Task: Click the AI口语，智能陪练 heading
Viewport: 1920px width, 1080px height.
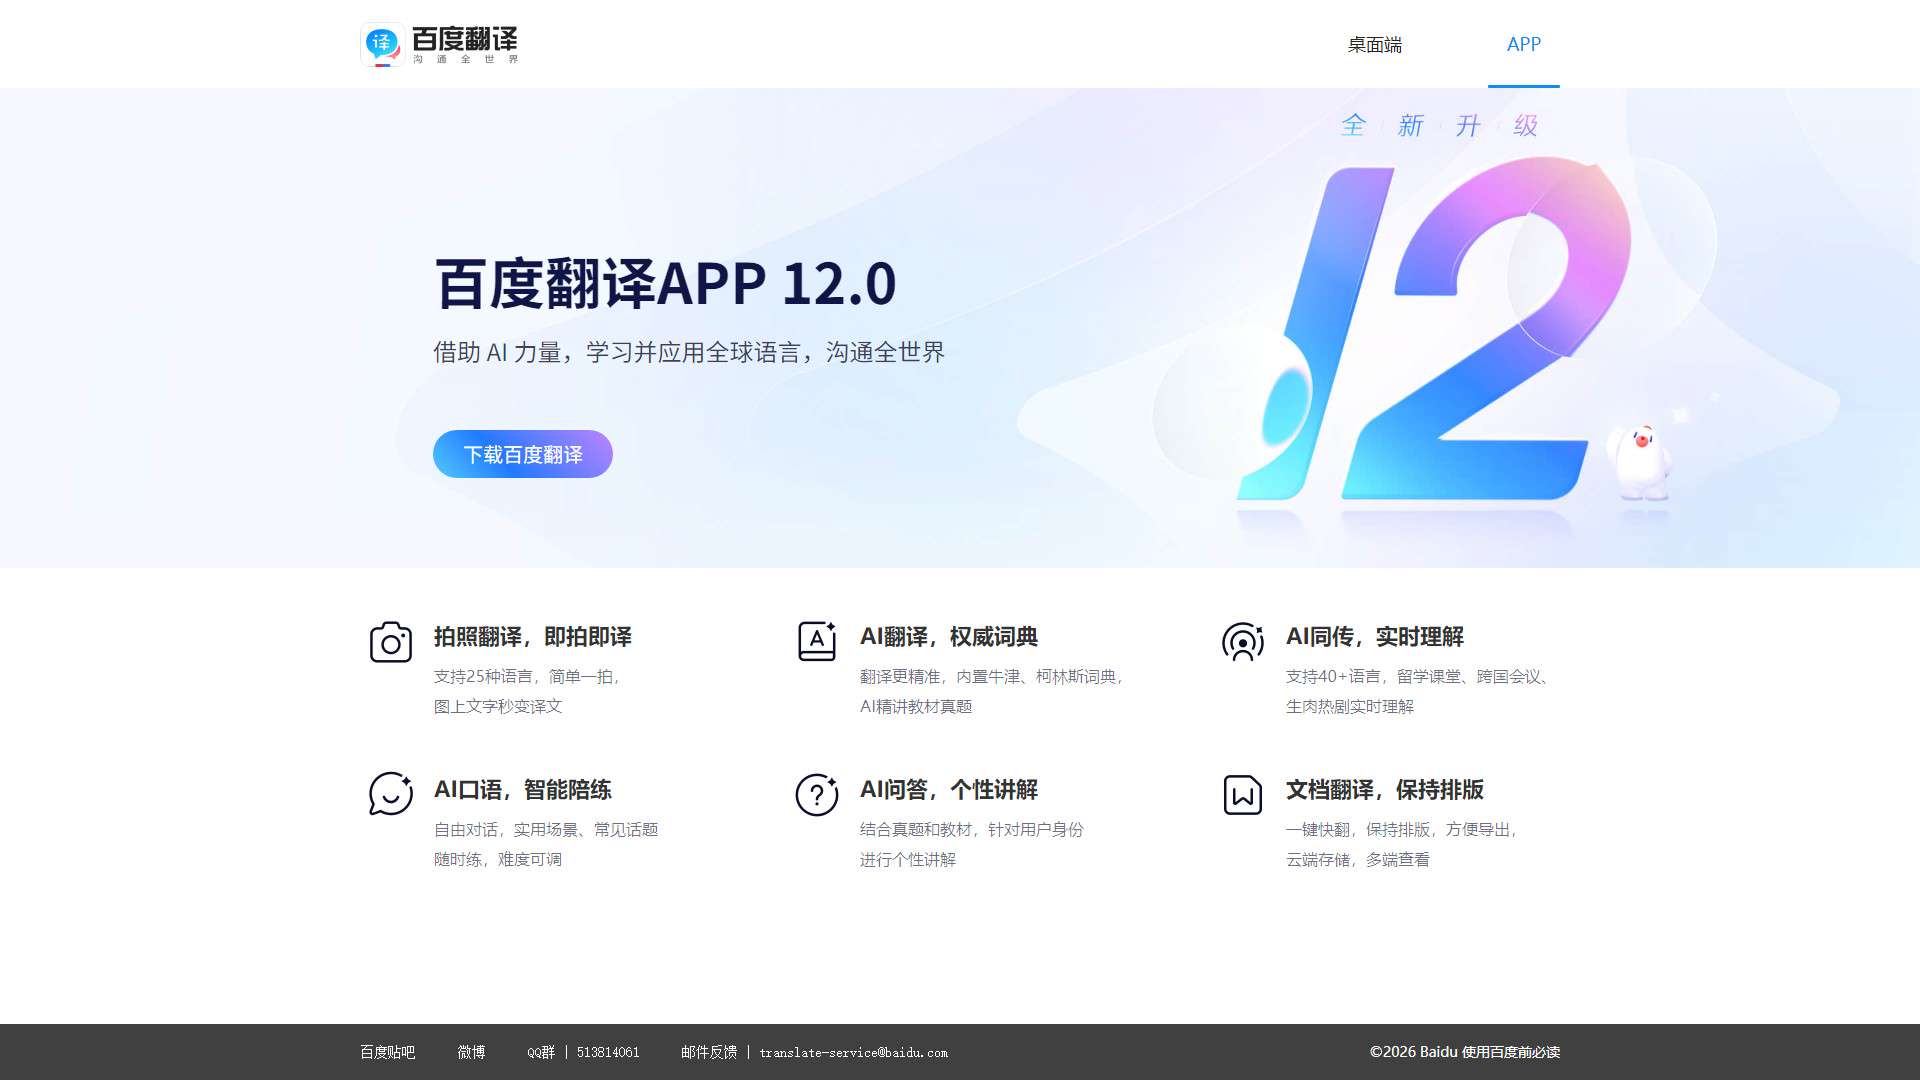Action: [523, 790]
